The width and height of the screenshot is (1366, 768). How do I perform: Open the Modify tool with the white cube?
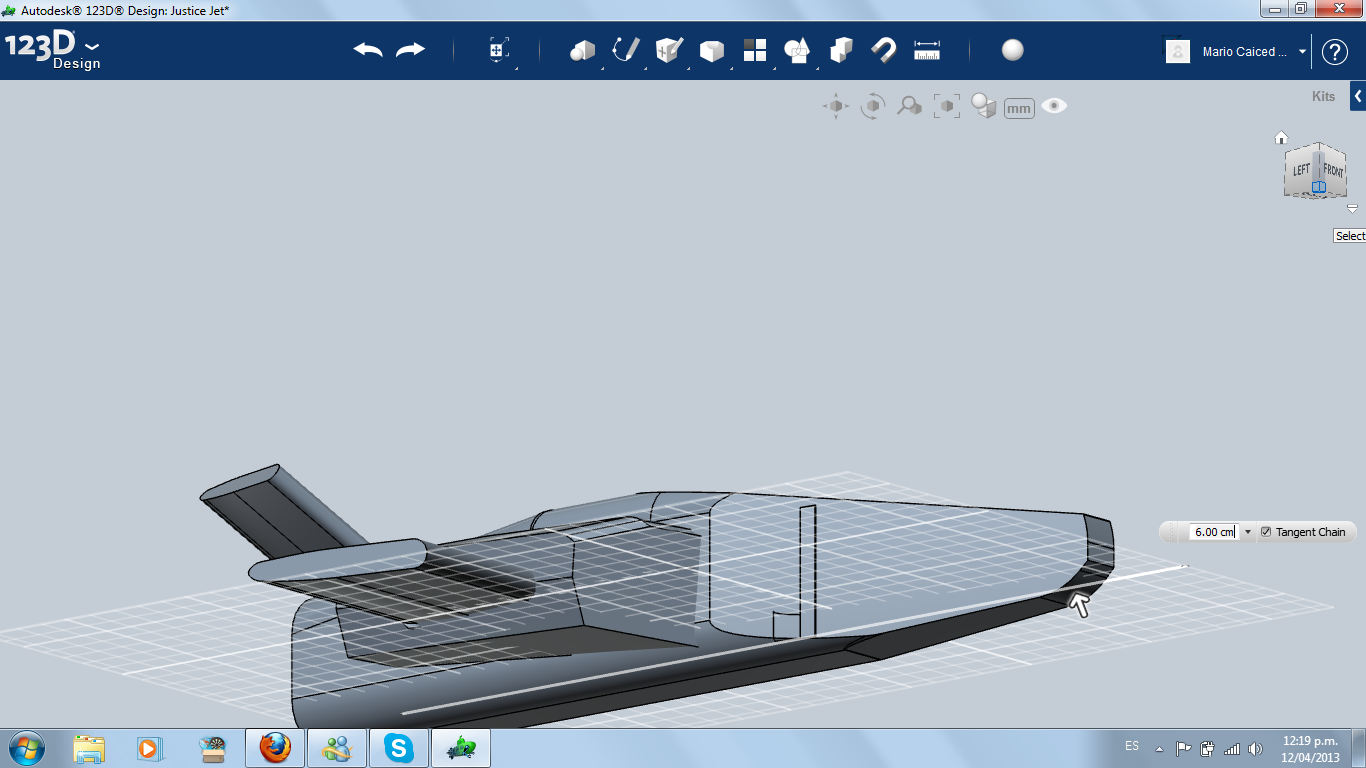tap(712, 50)
